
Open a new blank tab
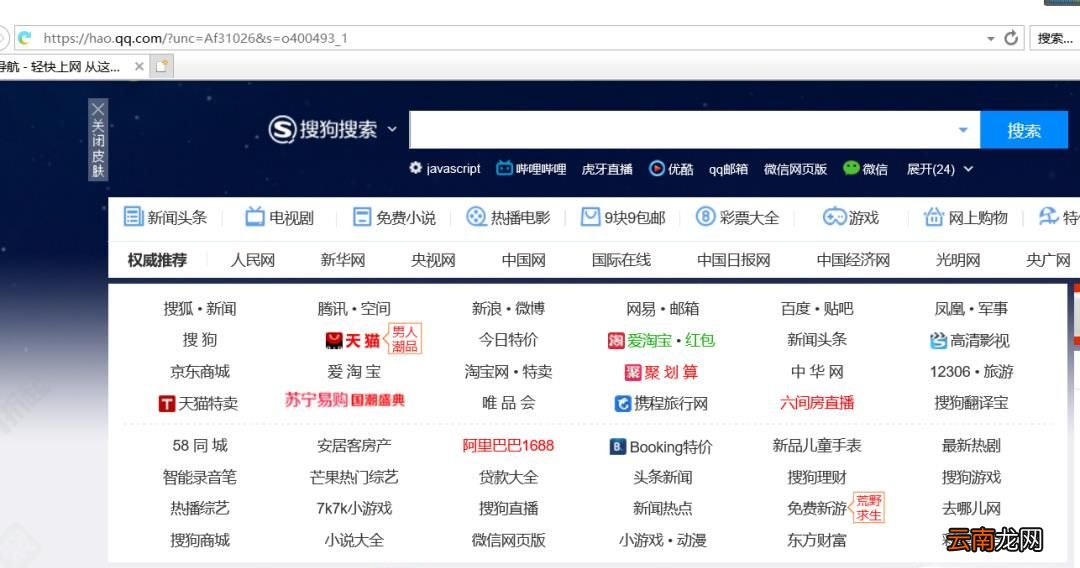pyautogui.click(x=162, y=66)
